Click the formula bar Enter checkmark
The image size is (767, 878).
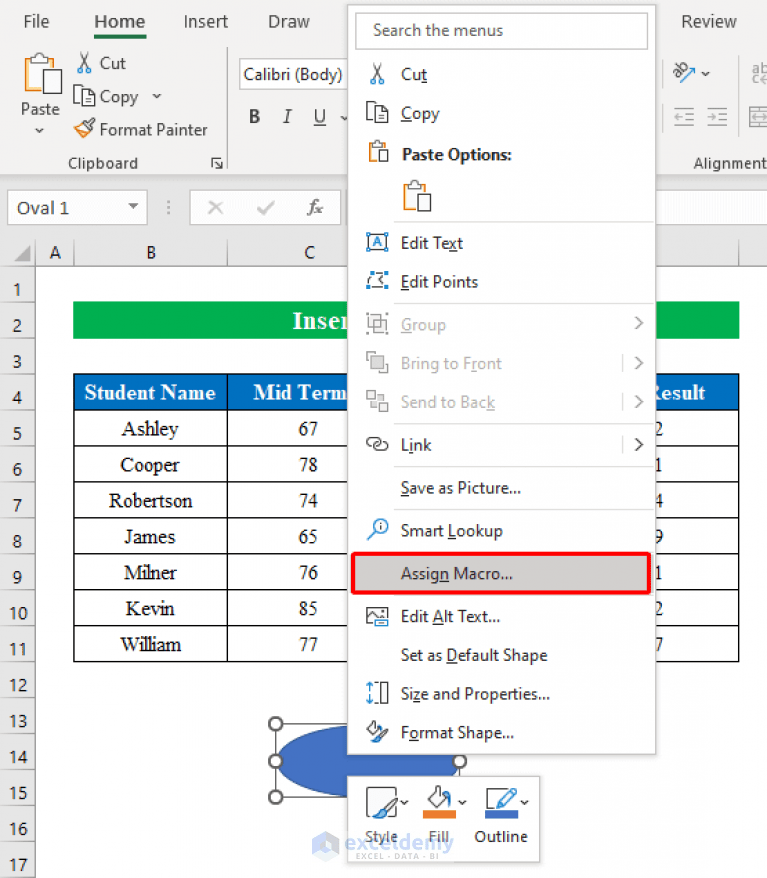[265, 208]
